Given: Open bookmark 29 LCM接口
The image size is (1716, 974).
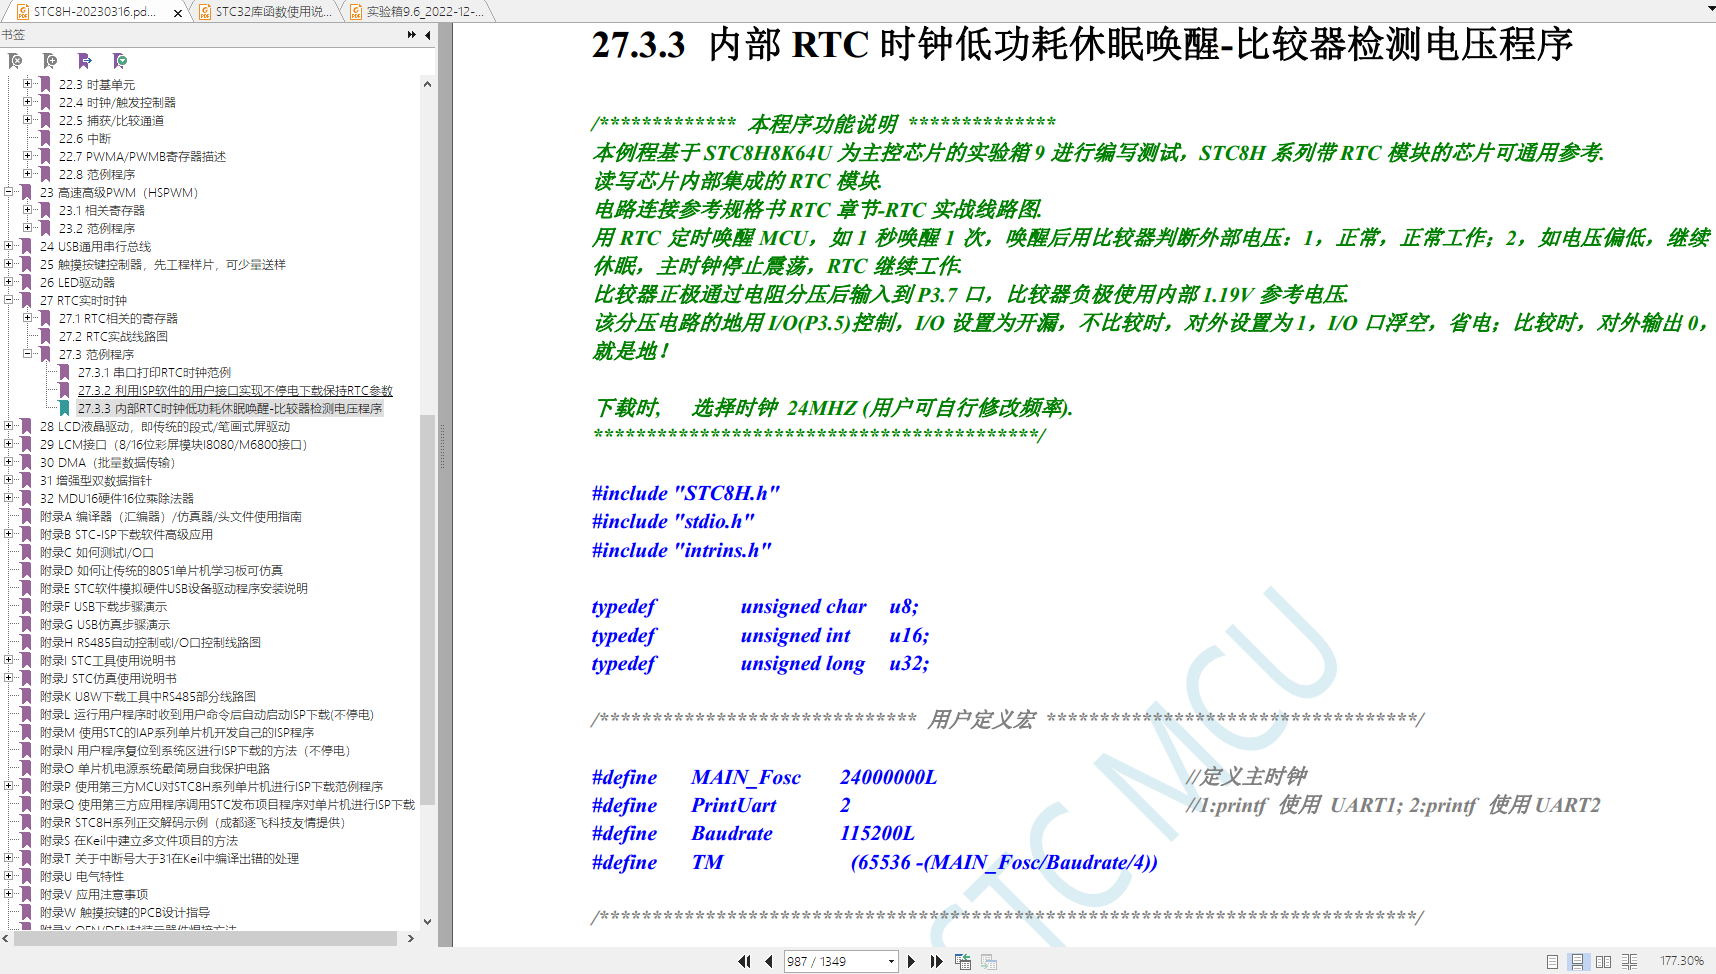Looking at the screenshot, I should tap(173, 444).
